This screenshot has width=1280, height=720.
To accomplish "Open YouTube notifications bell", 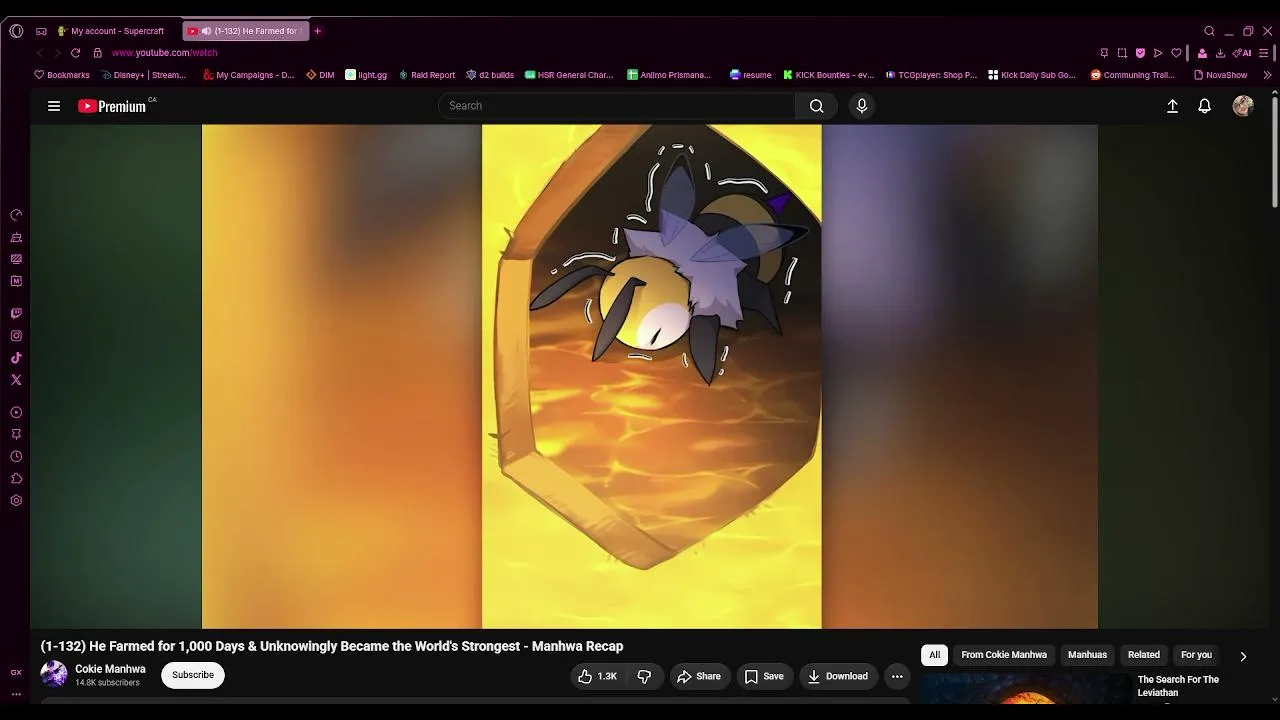I will (x=1205, y=106).
